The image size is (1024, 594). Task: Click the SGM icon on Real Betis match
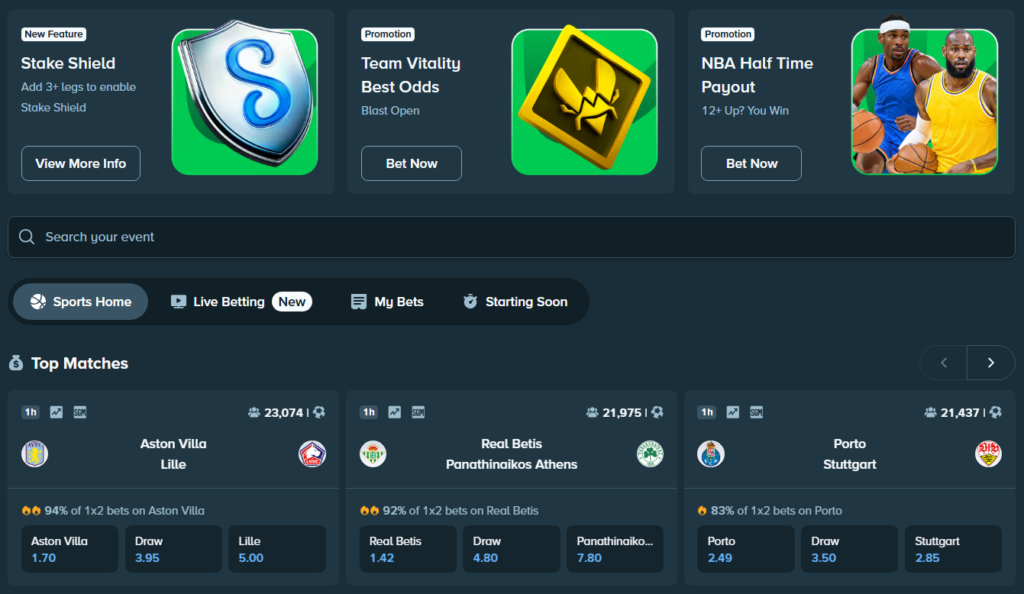tap(418, 412)
